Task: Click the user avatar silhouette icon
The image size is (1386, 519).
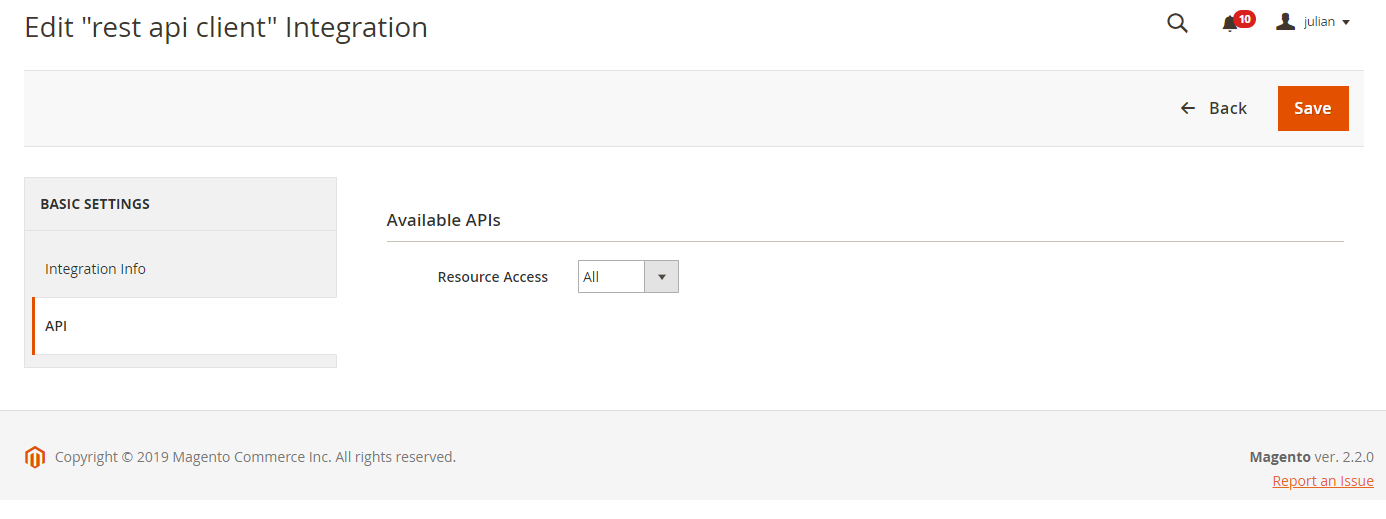Action: click(1286, 22)
